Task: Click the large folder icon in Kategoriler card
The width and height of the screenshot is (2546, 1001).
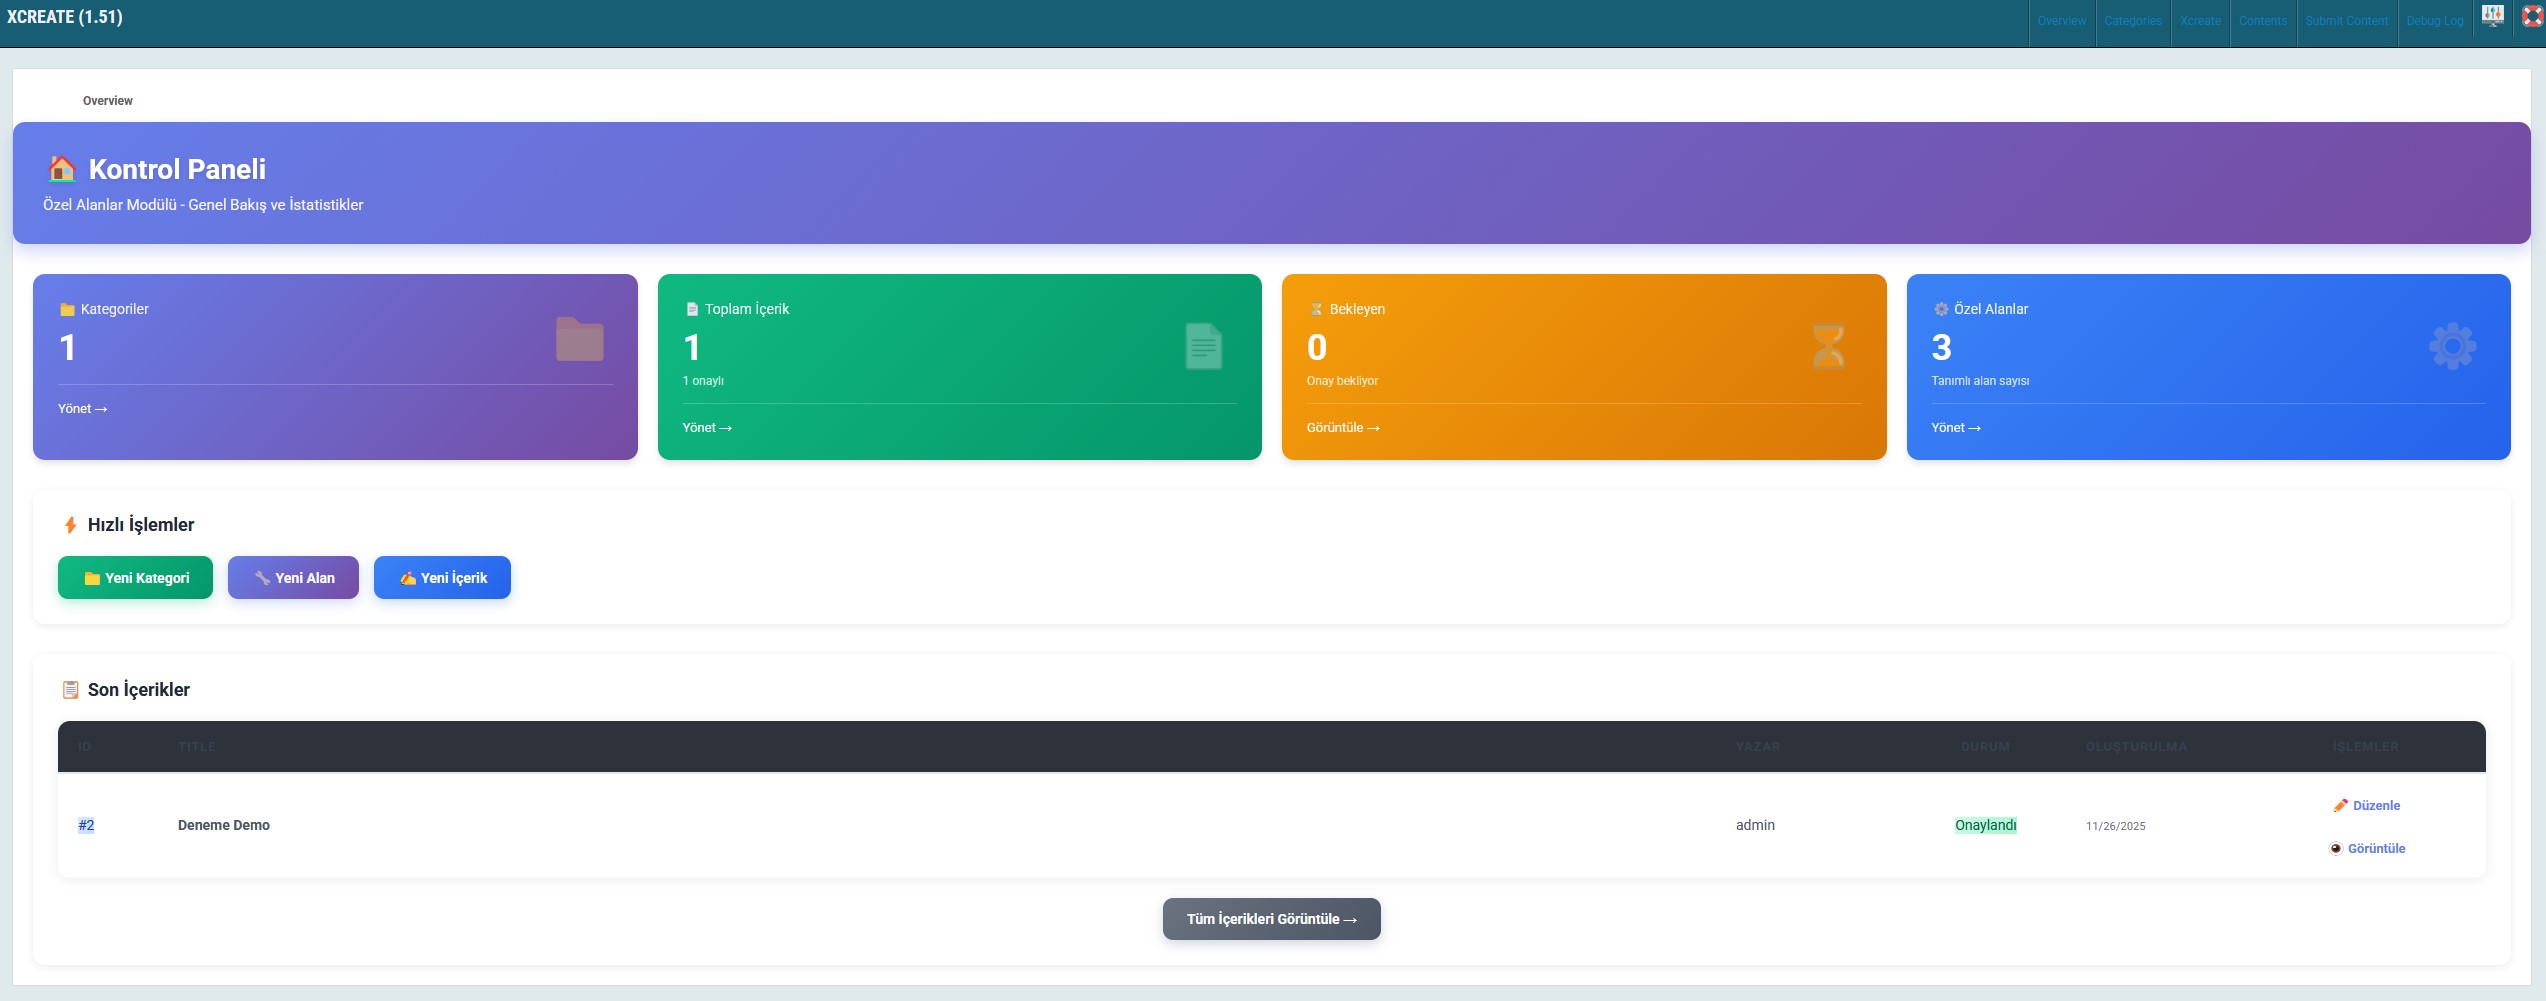Action: (x=579, y=340)
